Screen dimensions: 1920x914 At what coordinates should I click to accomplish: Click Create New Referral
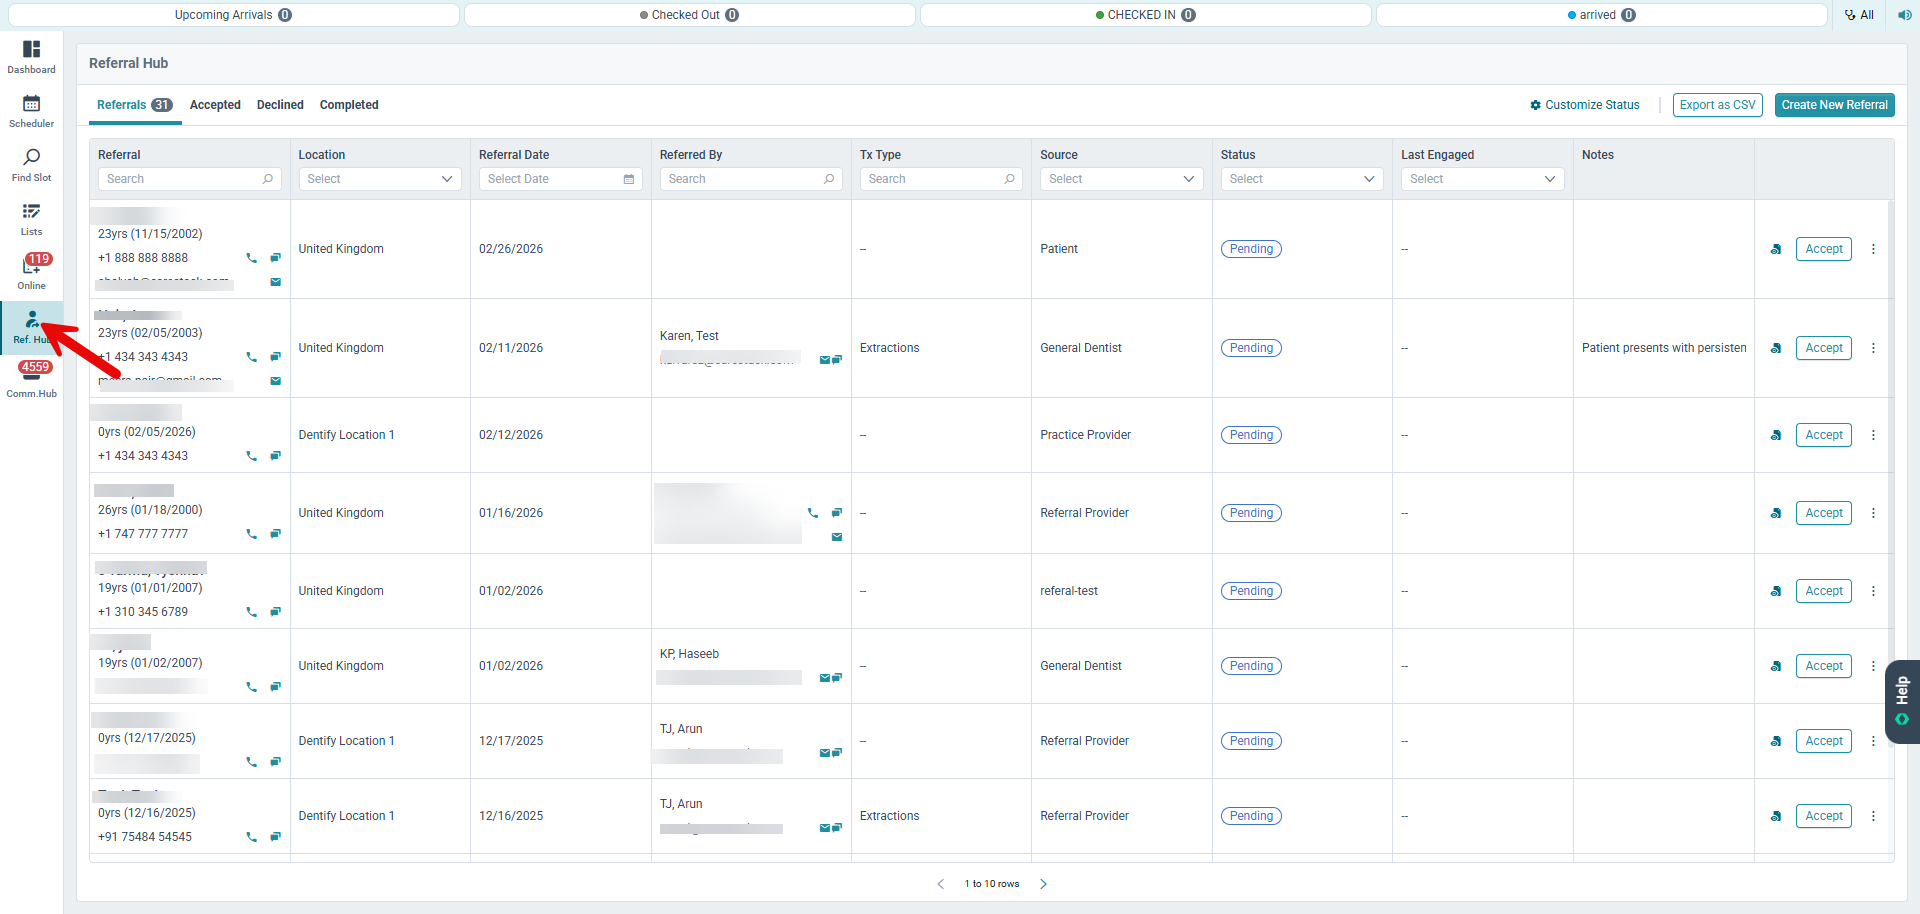(x=1834, y=105)
